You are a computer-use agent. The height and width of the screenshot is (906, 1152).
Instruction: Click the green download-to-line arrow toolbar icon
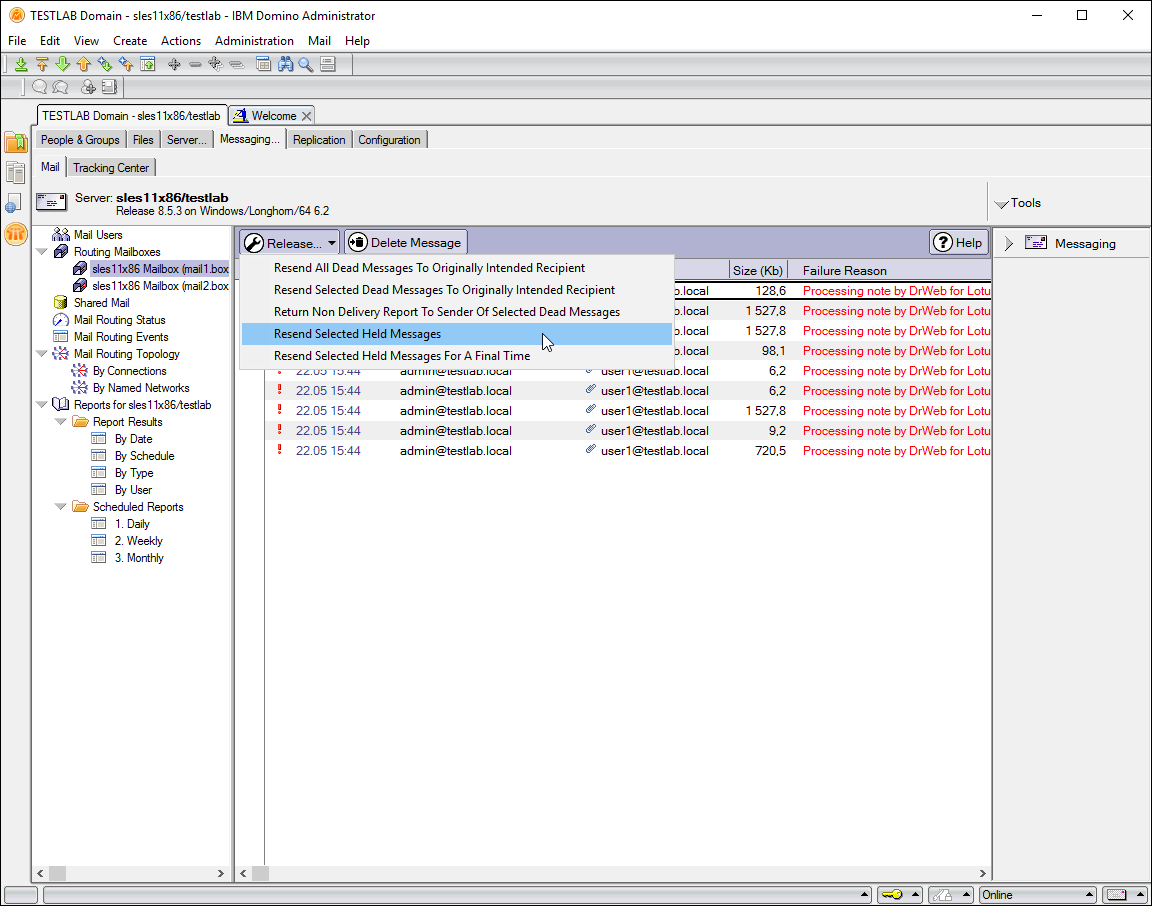(21, 65)
